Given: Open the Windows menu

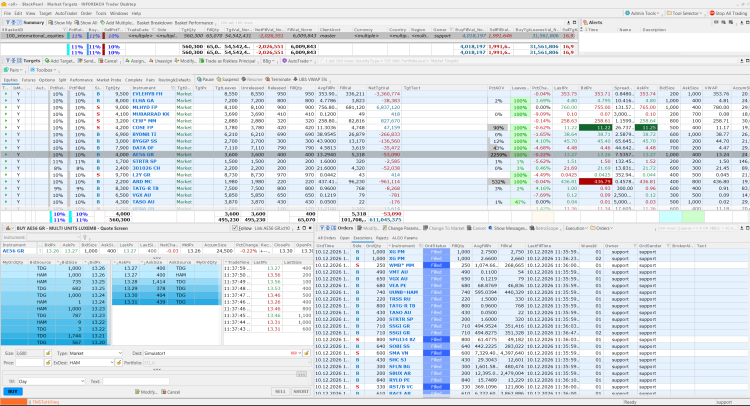Looking at the screenshot, I should 119,13.
